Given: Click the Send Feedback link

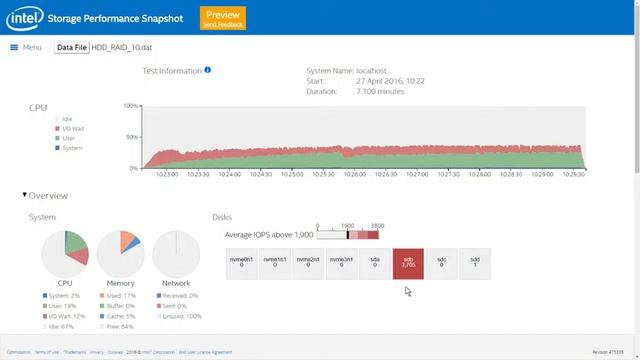Looking at the screenshot, I should pyautogui.click(x=223, y=24).
